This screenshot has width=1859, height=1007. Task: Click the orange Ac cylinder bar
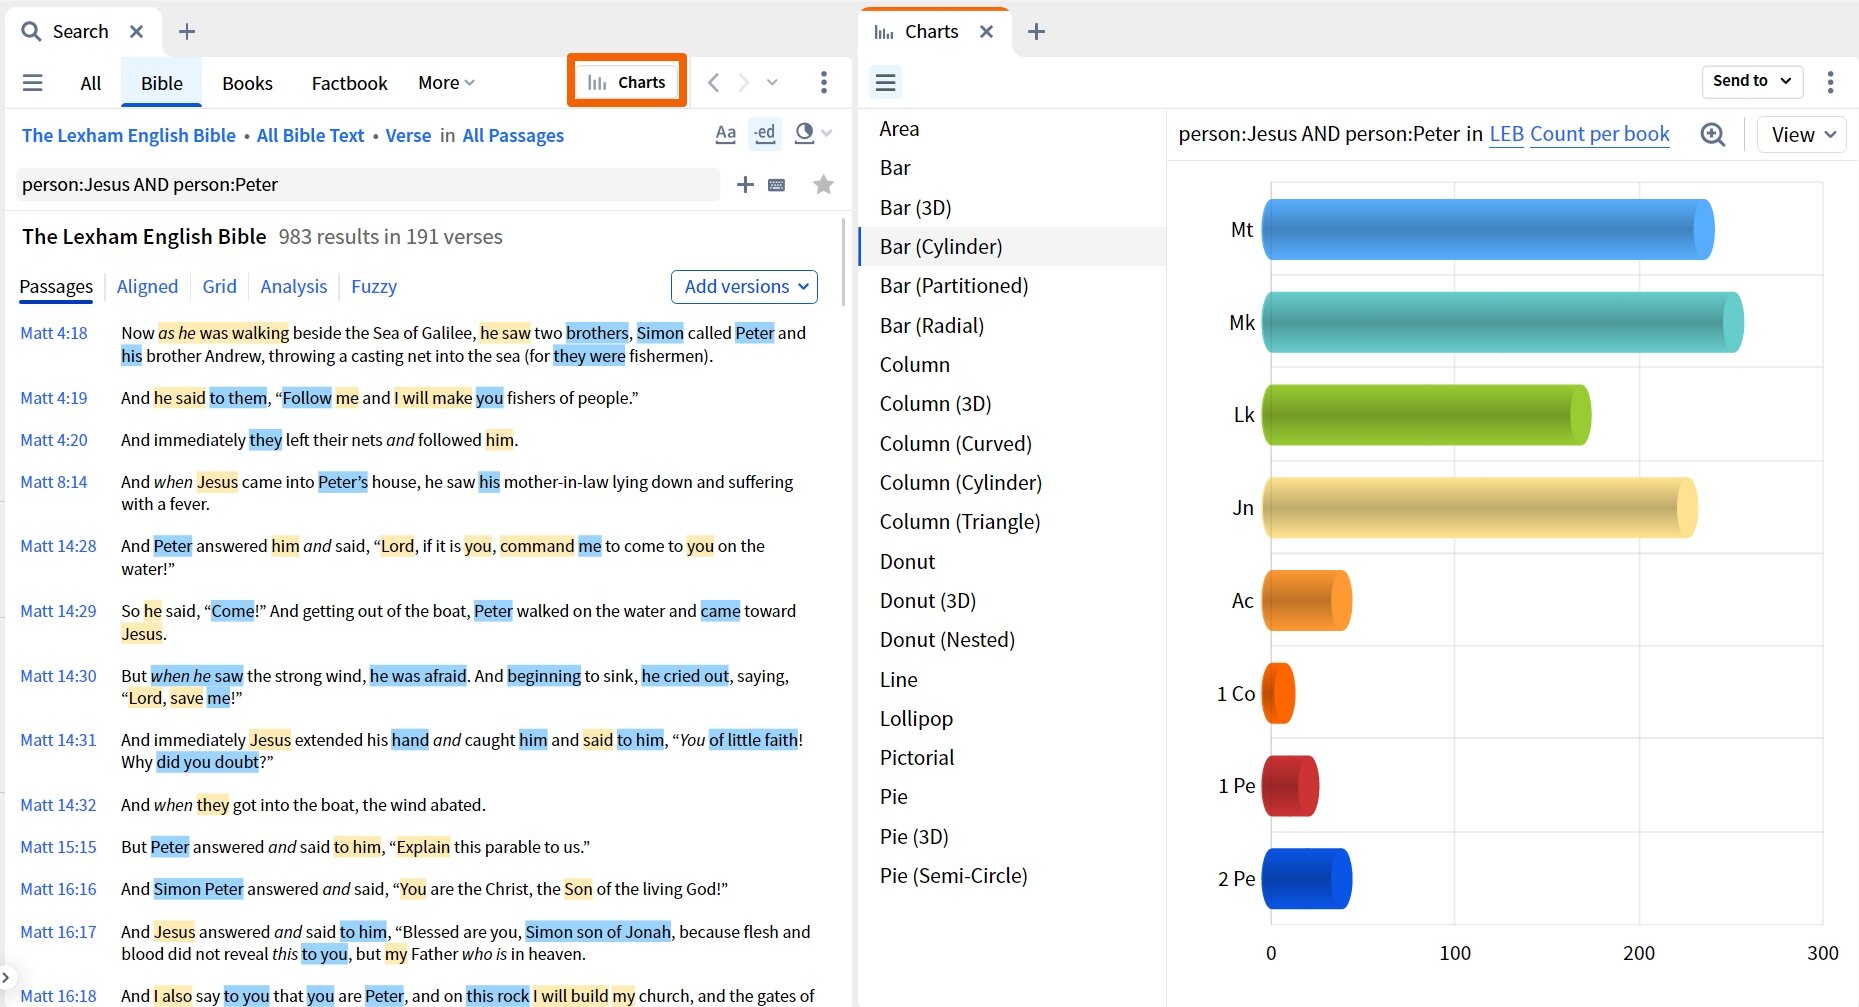(1306, 601)
